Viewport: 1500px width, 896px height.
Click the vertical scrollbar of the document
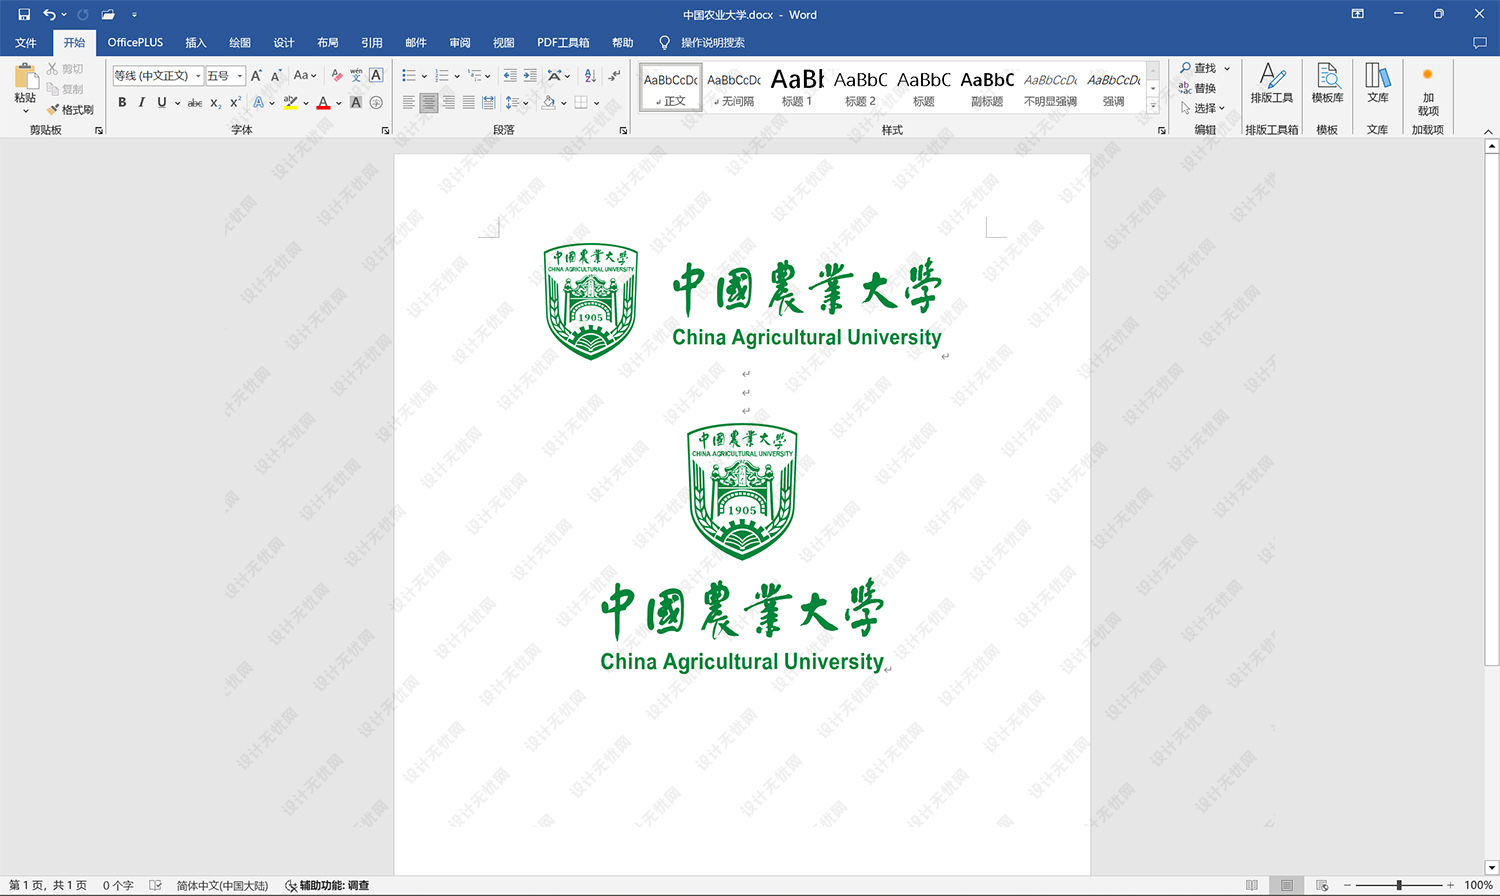click(x=1491, y=410)
